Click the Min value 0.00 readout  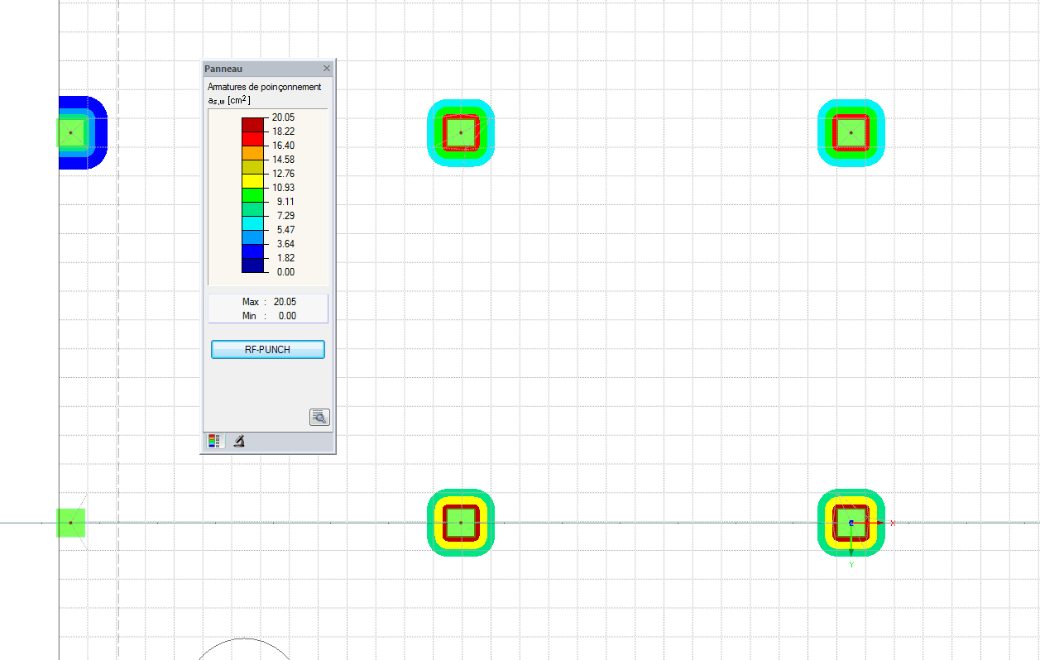(287, 316)
